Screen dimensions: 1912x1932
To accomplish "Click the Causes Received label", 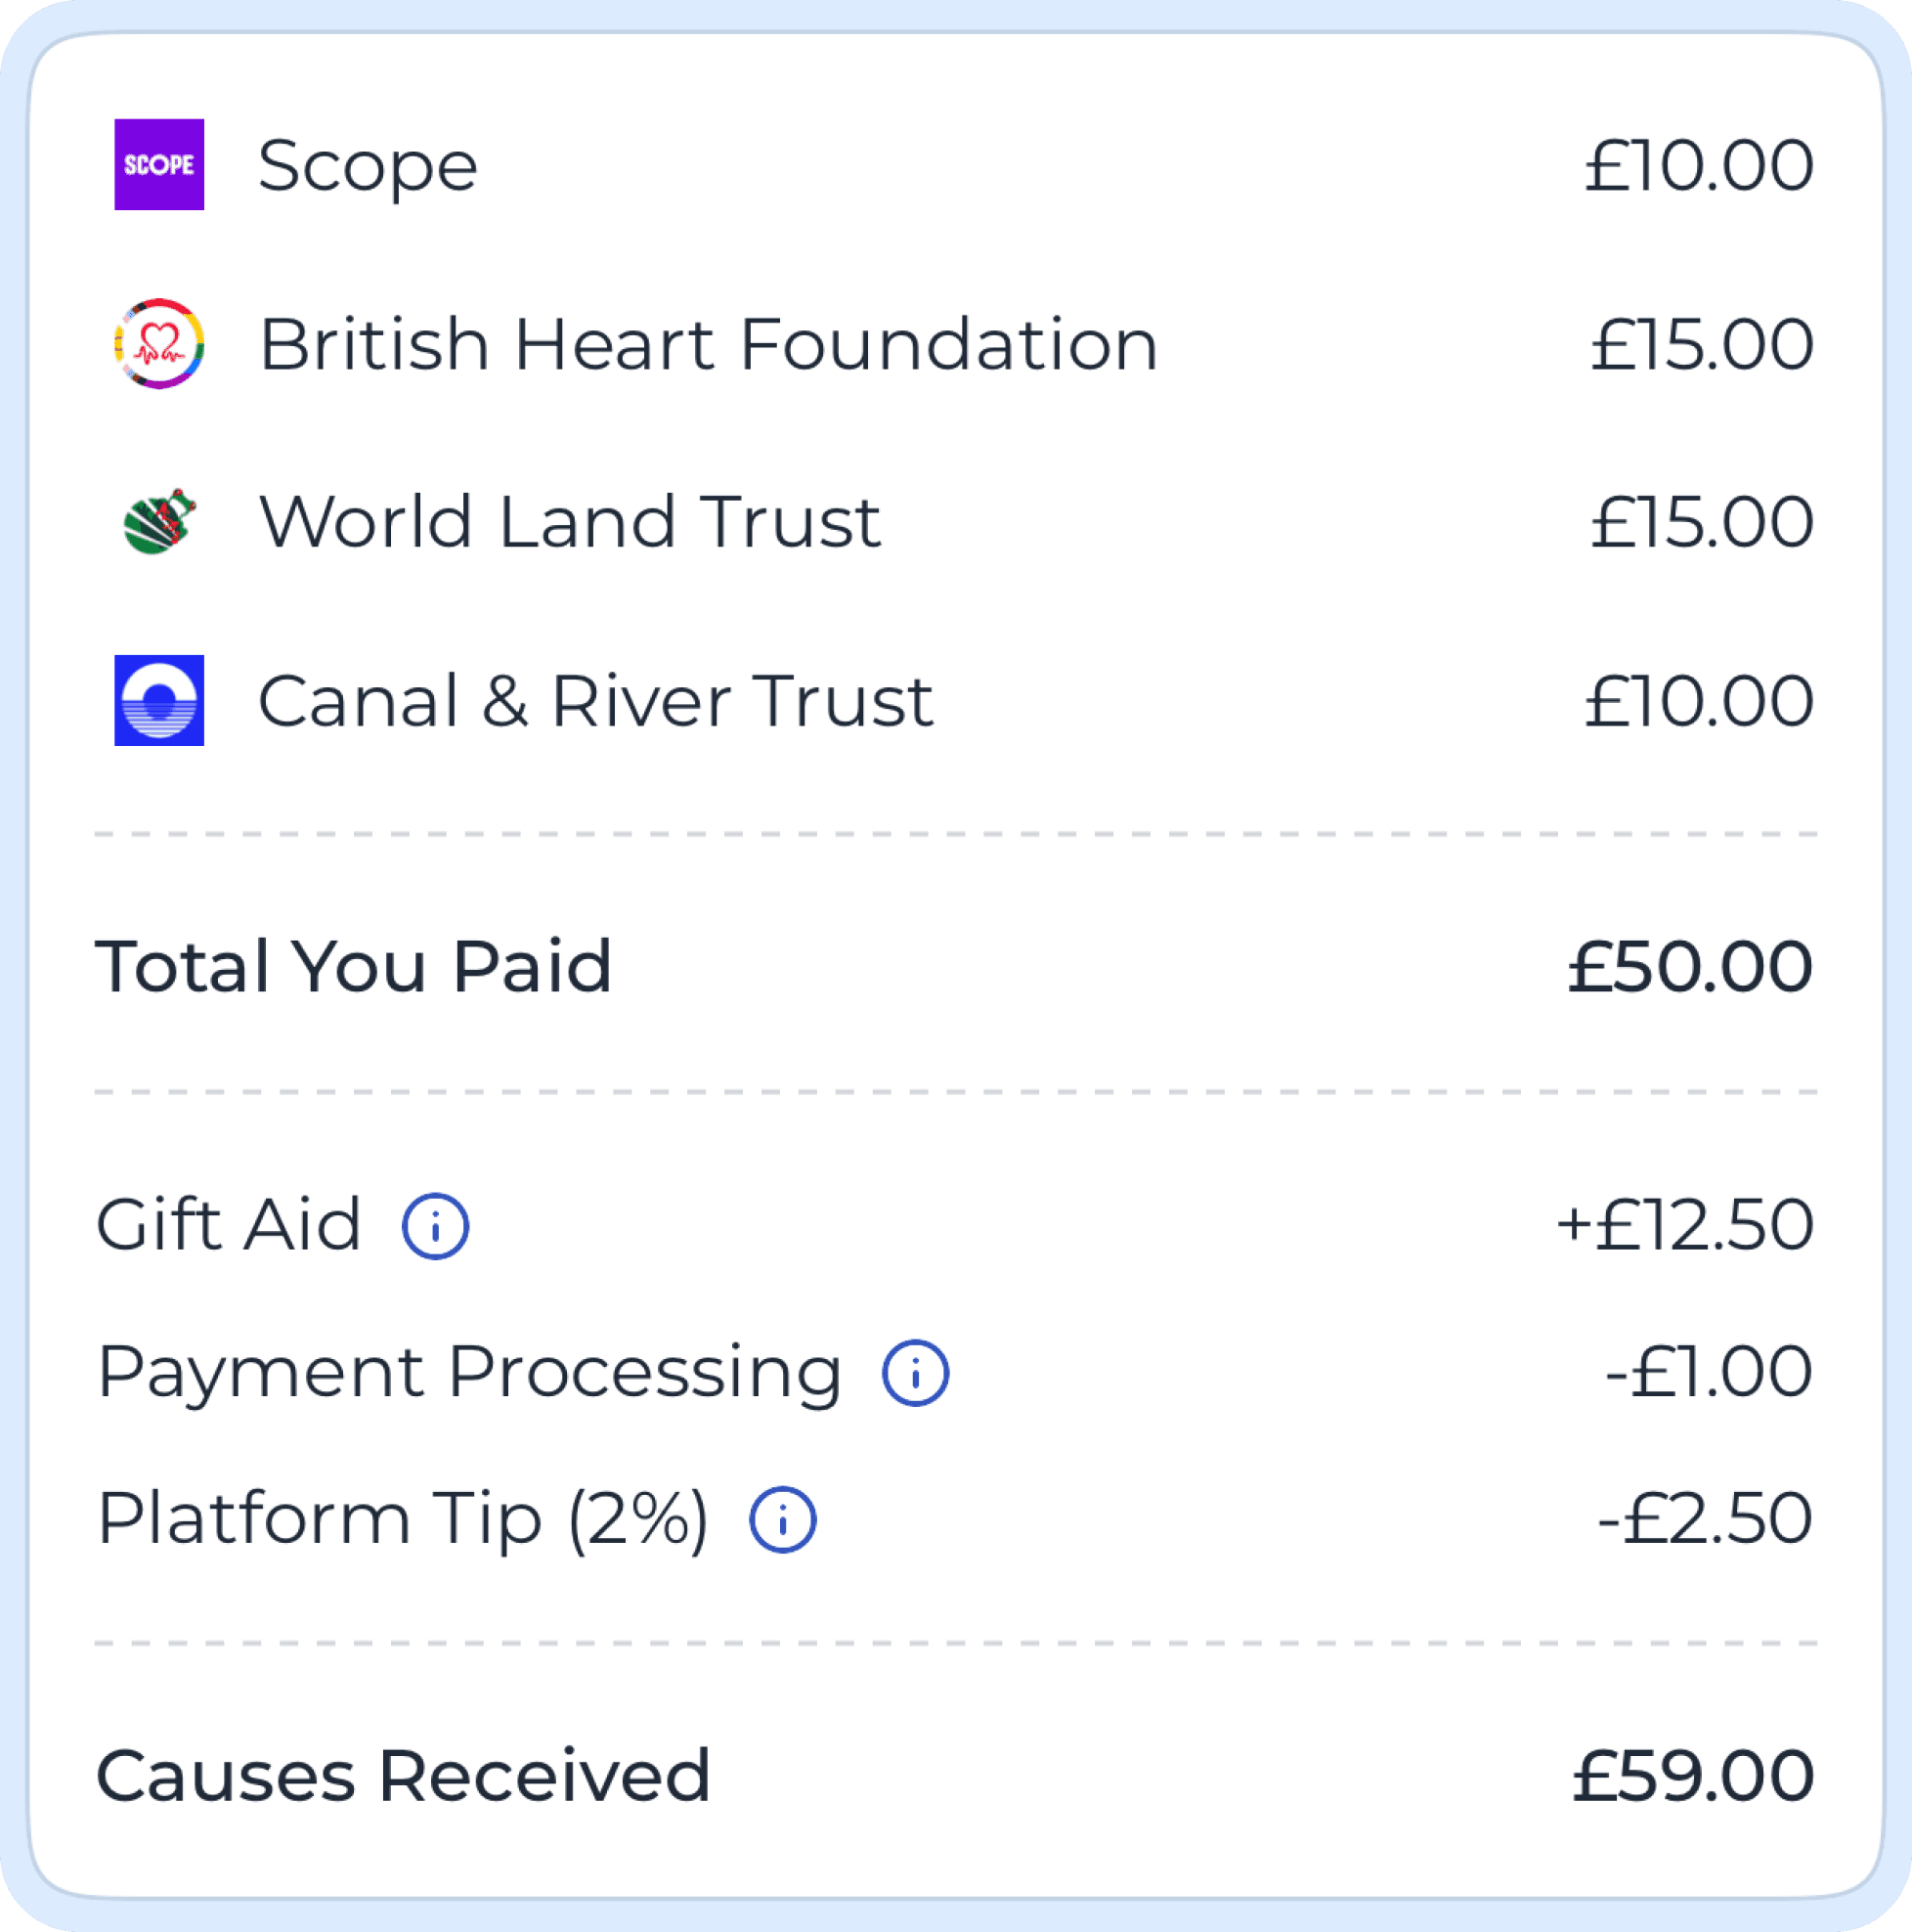I will click(403, 1777).
